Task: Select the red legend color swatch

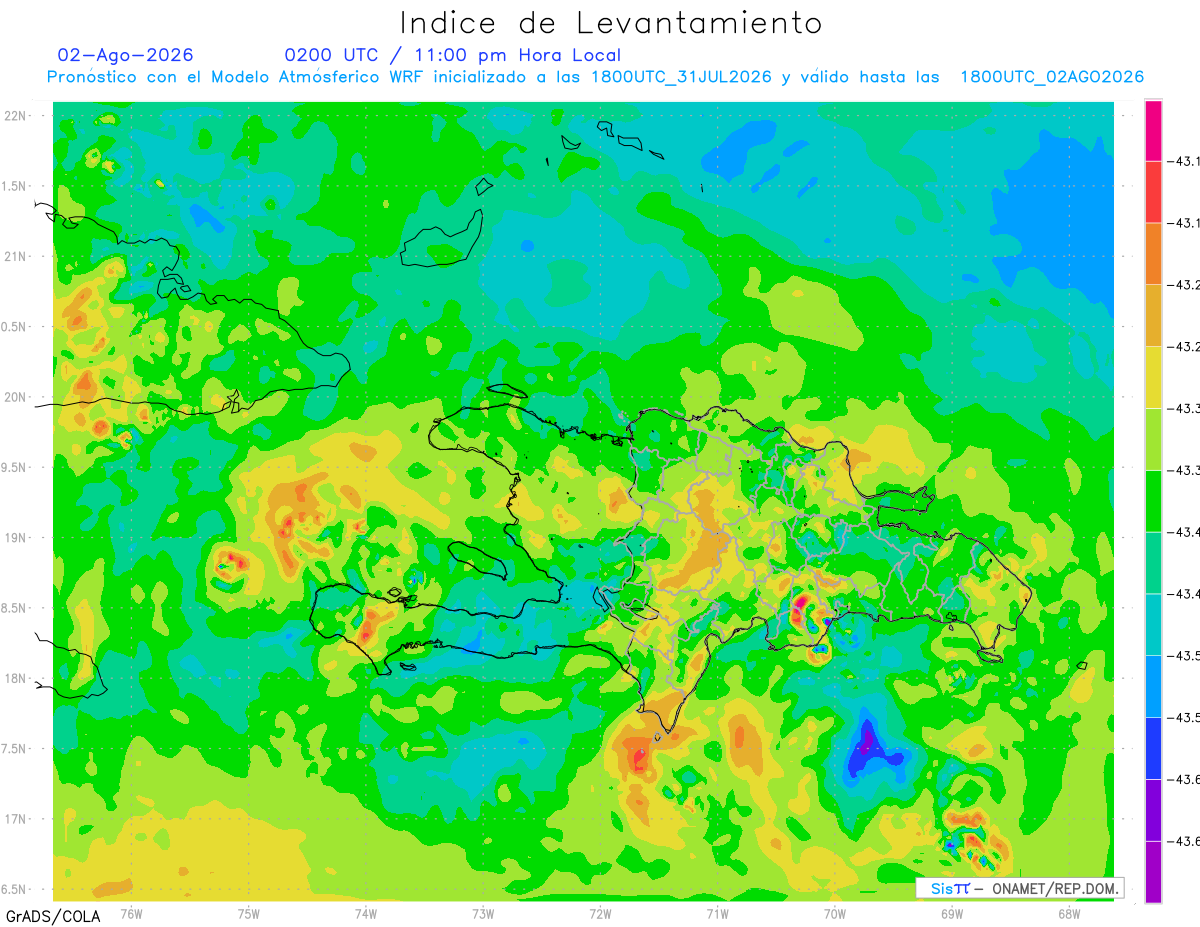Action: 1153,191
